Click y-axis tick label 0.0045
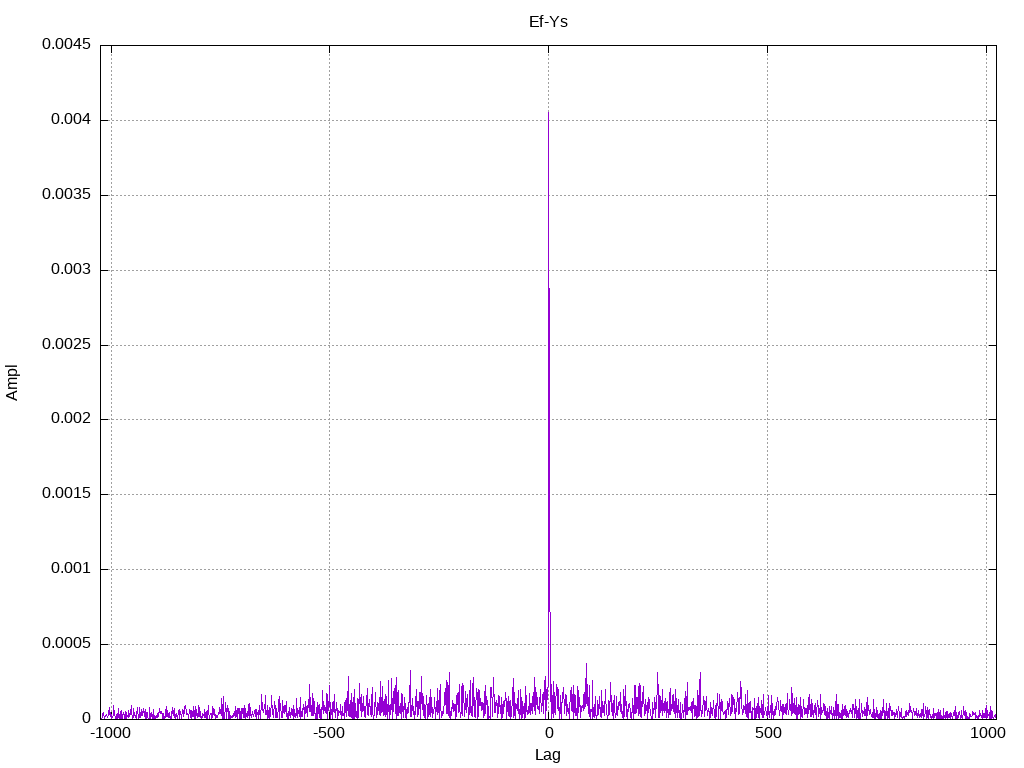Screen dimensions: 1024x768 click(x=67, y=44)
